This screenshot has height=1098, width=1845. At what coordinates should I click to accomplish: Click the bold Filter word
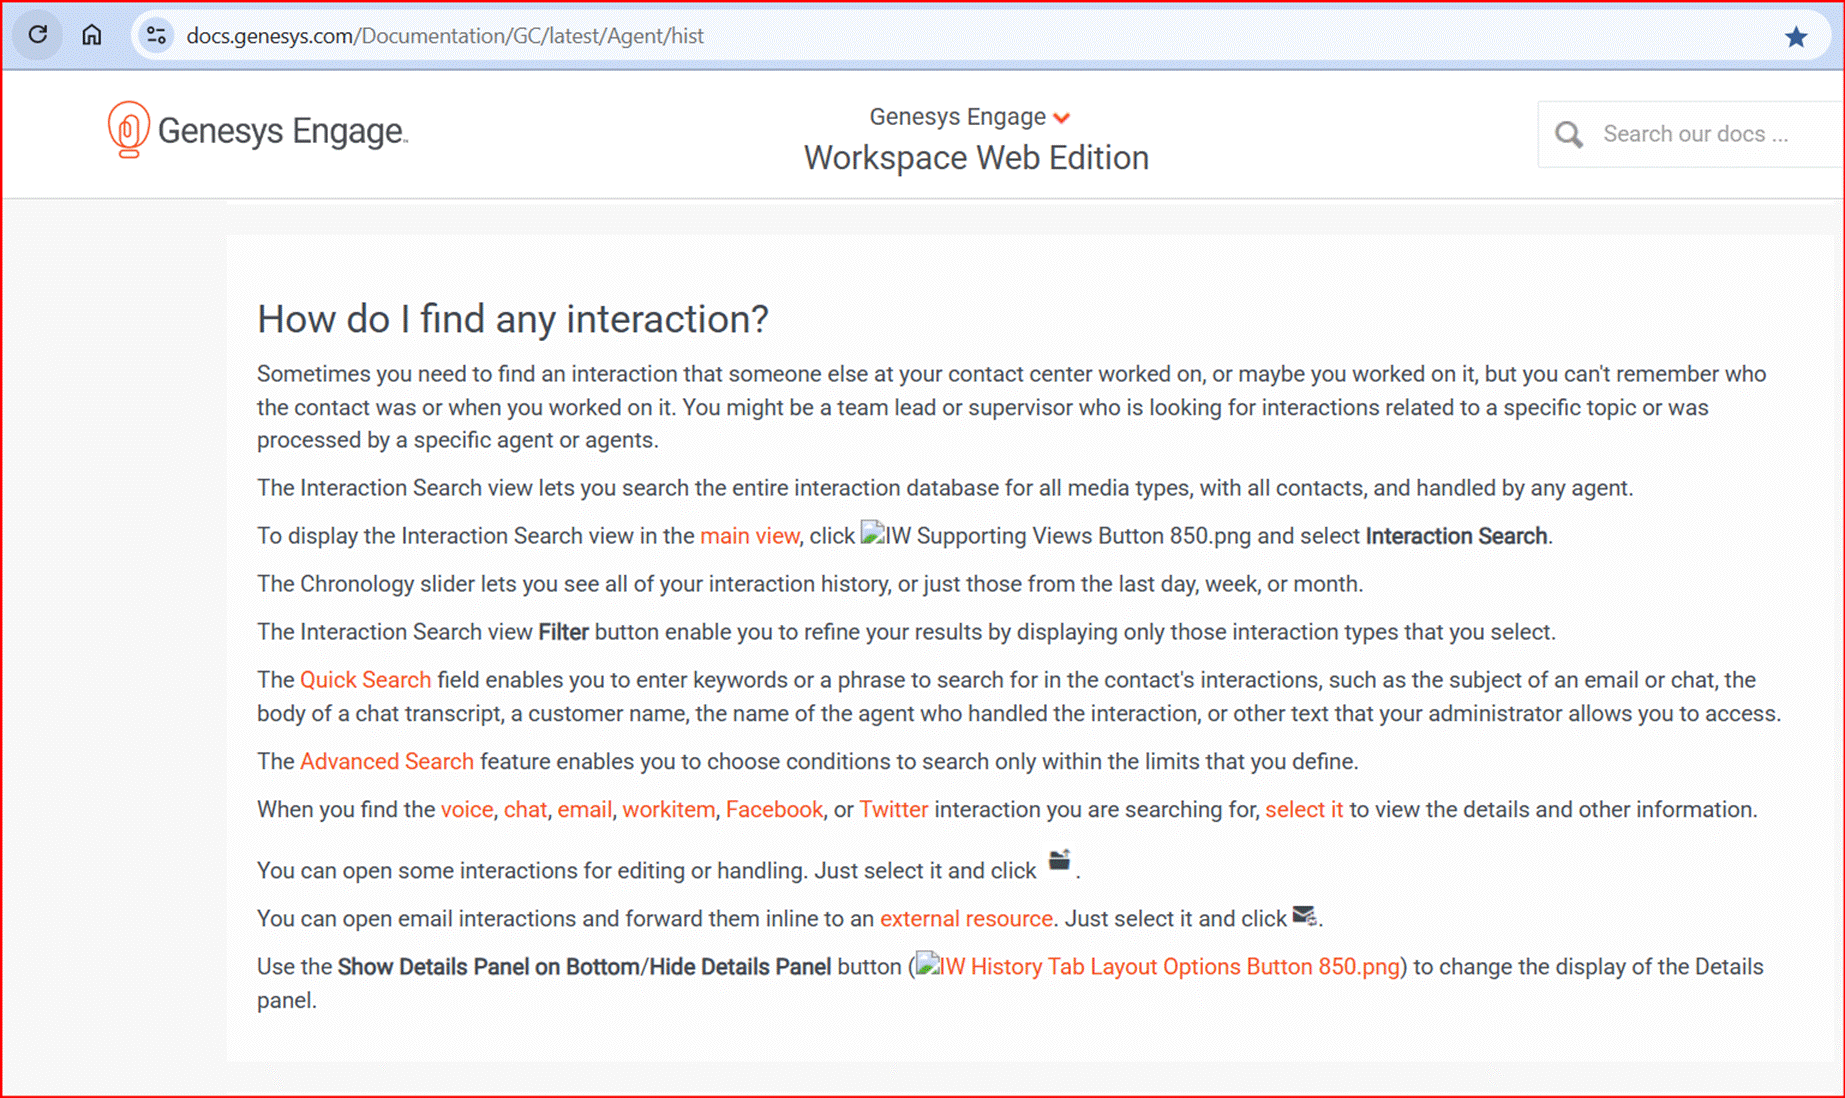[x=563, y=632]
